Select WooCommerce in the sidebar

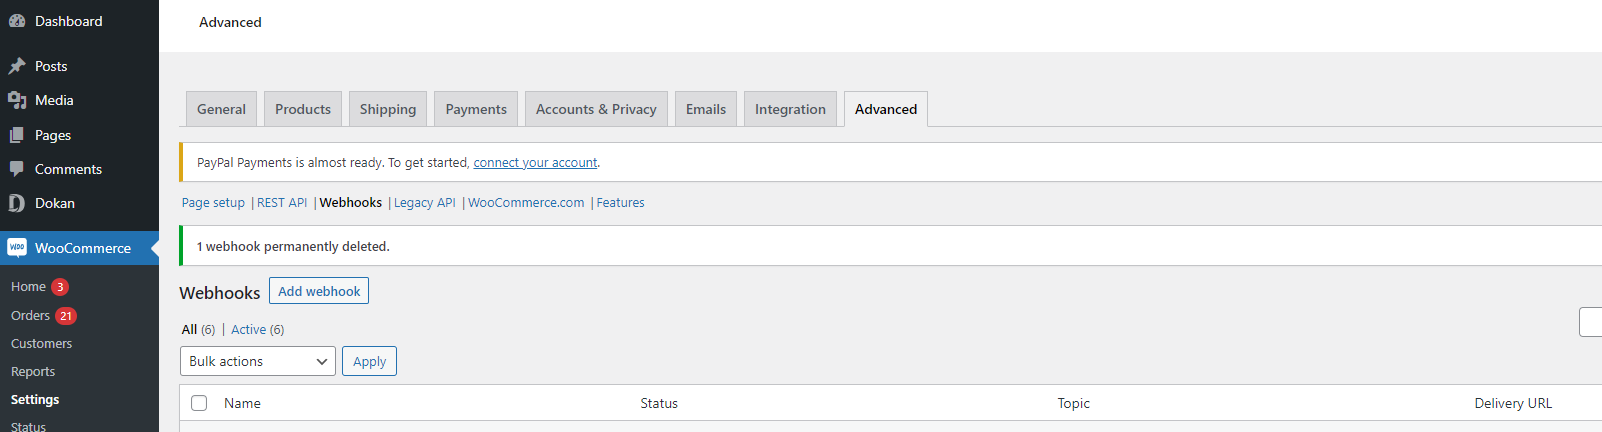pyautogui.click(x=79, y=248)
